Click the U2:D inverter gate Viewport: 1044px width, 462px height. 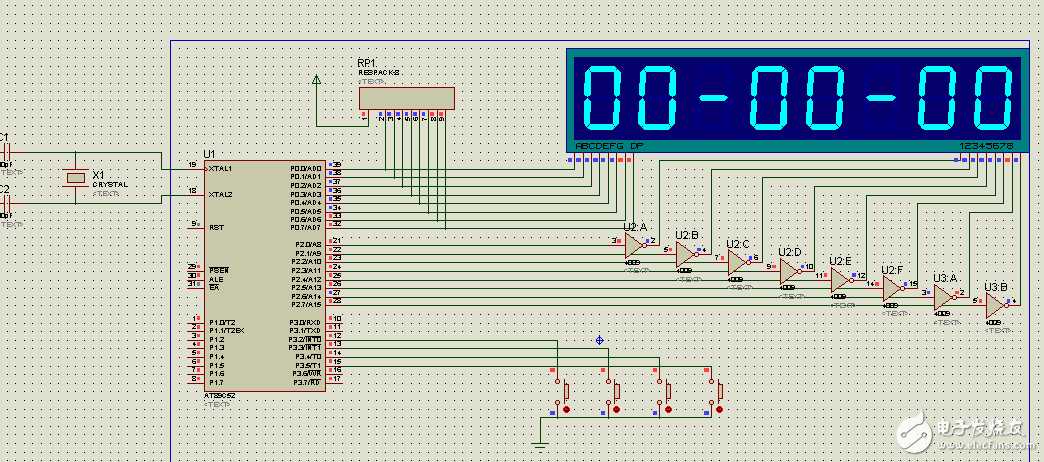[x=790, y=272]
